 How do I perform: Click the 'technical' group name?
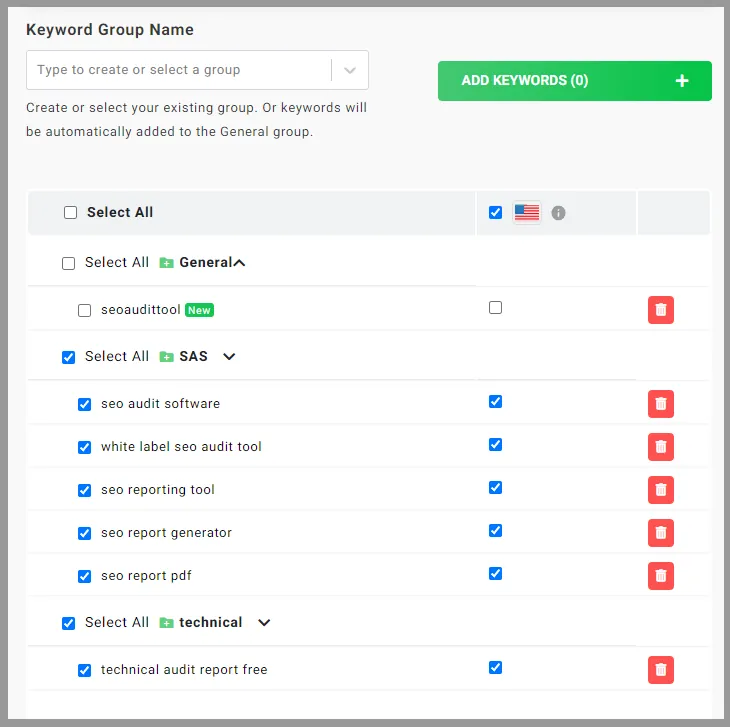coord(210,622)
